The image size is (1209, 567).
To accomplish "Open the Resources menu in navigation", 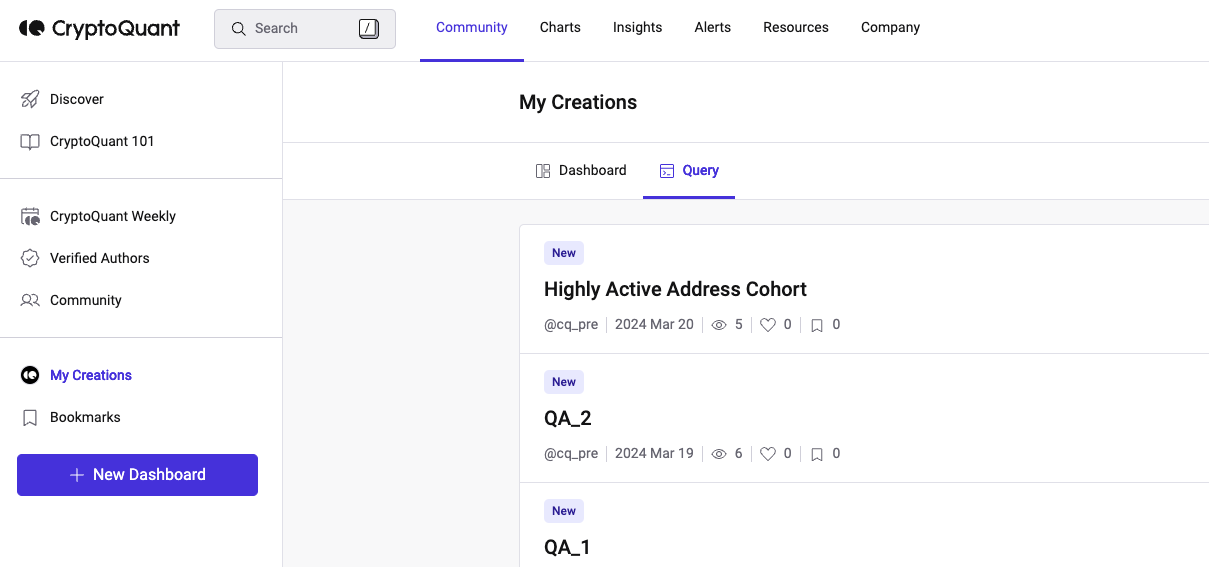I will [x=795, y=28].
